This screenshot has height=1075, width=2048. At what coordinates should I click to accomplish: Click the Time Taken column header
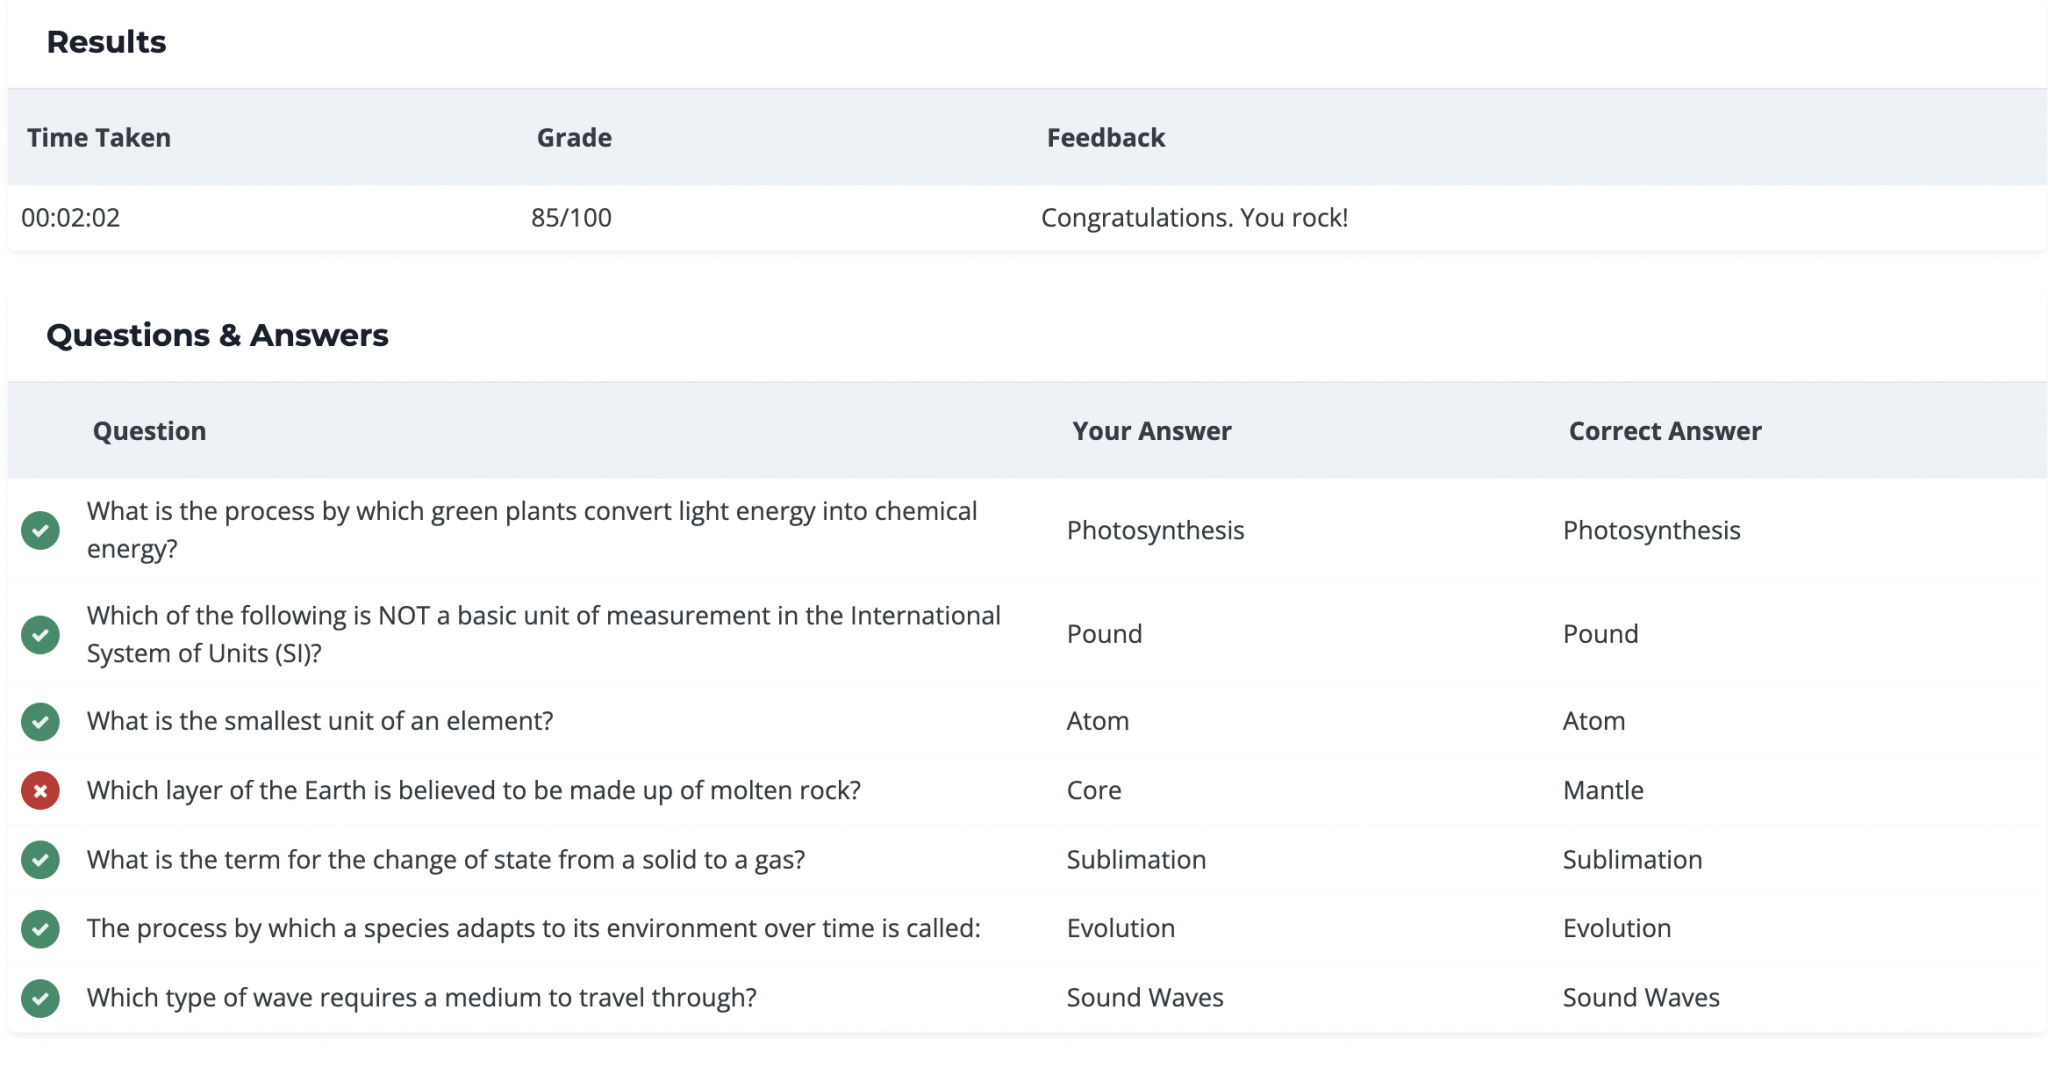click(99, 137)
